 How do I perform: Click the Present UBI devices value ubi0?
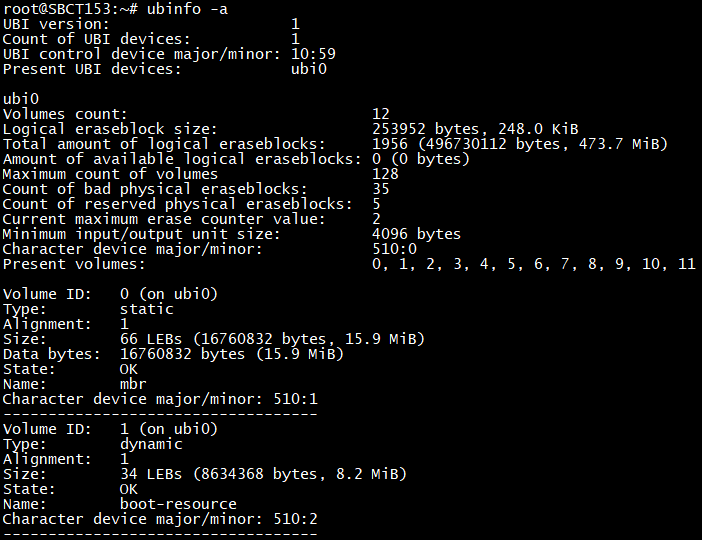coord(308,69)
